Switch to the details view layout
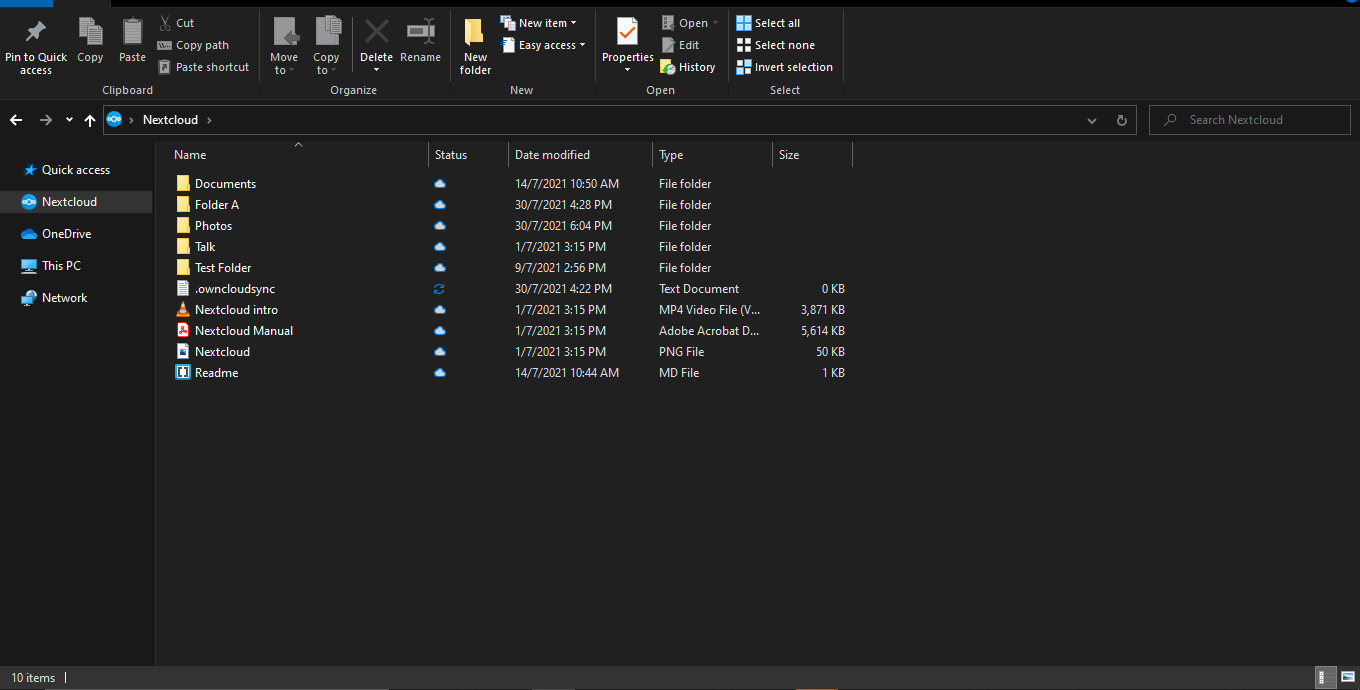 tap(1324, 678)
